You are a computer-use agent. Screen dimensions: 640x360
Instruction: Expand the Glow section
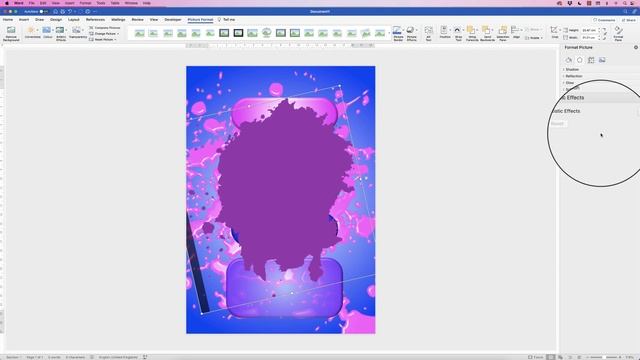[x=569, y=82]
